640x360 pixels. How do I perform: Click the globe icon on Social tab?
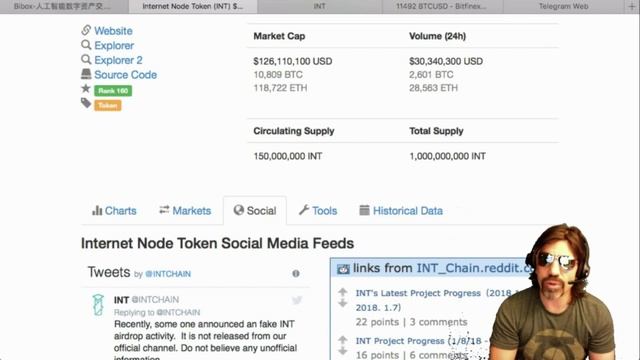(x=239, y=210)
